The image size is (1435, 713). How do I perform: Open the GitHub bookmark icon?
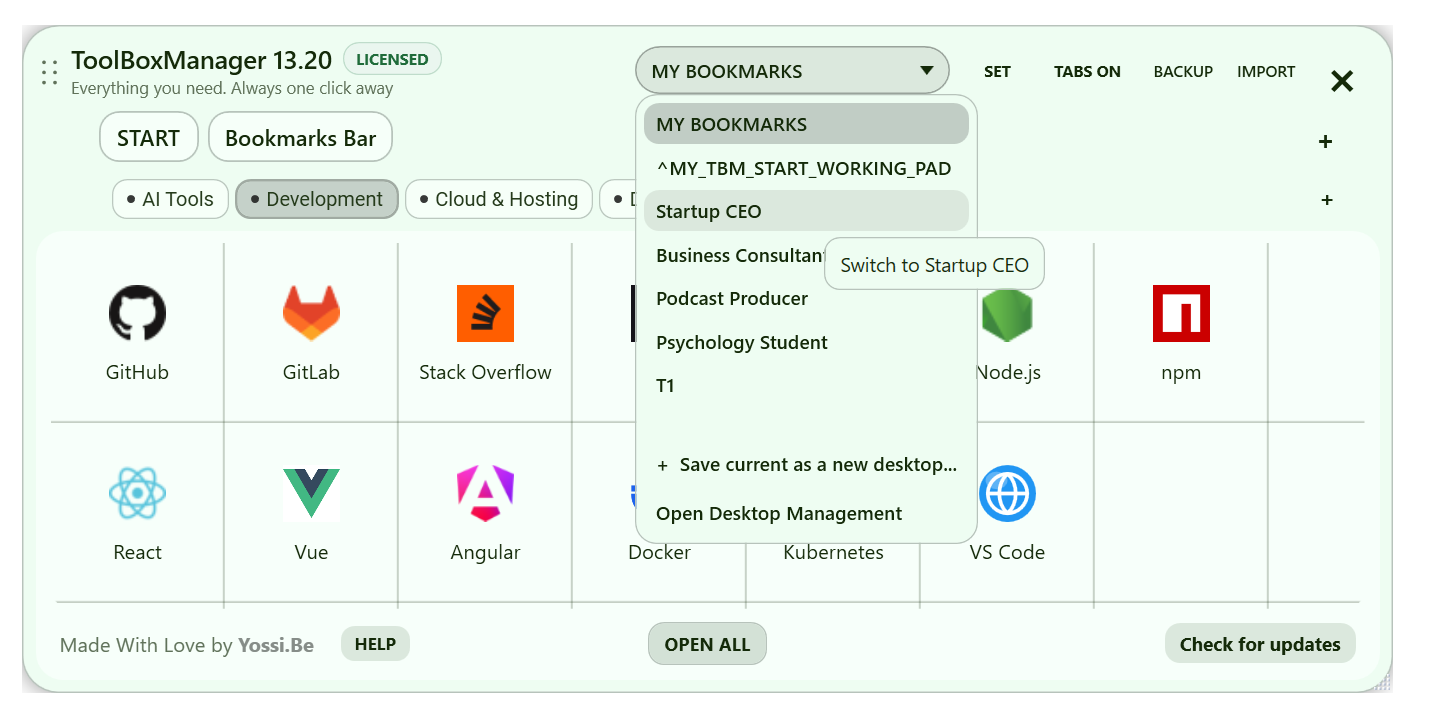click(x=137, y=313)
